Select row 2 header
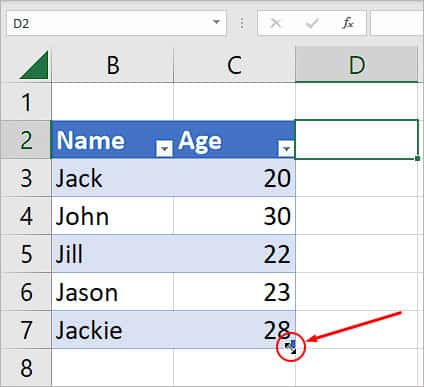 (26, 140)
